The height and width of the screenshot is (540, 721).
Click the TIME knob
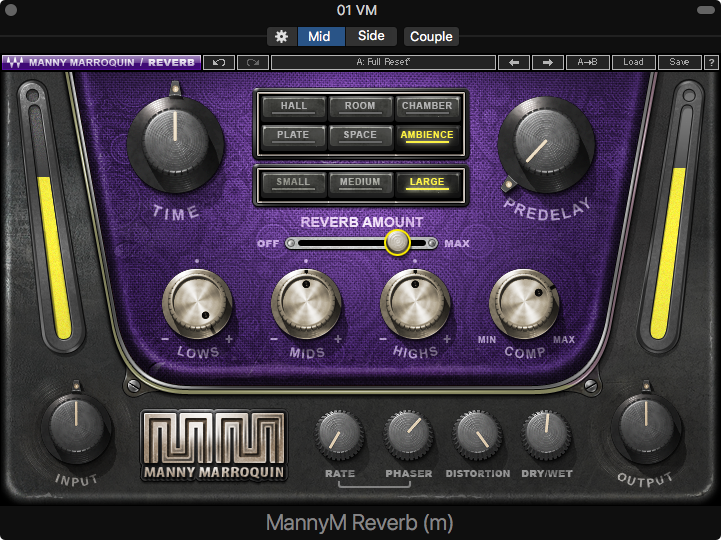point(175,144)
